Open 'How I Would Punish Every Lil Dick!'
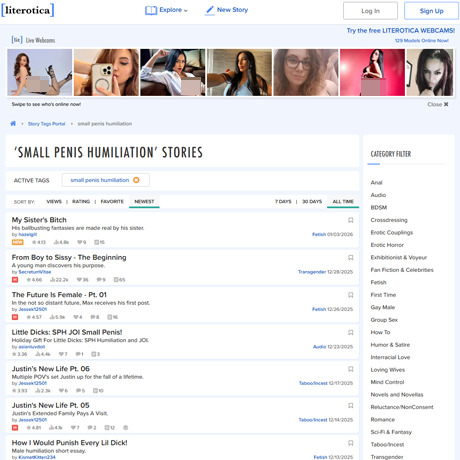Screen dimensions: 460x460 pyautogui.click(x=70, y=443)
